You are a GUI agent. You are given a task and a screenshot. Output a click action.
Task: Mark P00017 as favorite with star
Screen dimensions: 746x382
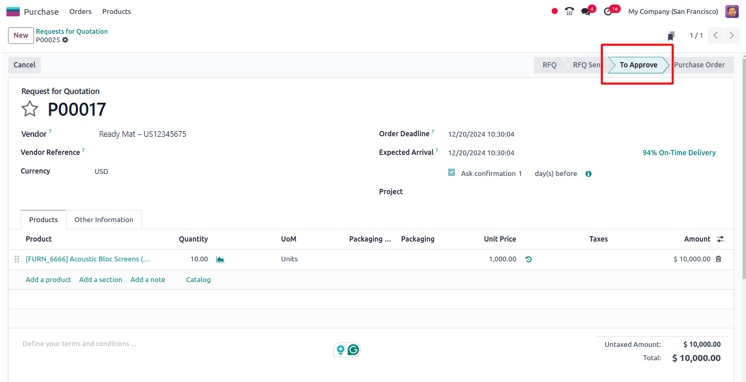coord(29,109)
